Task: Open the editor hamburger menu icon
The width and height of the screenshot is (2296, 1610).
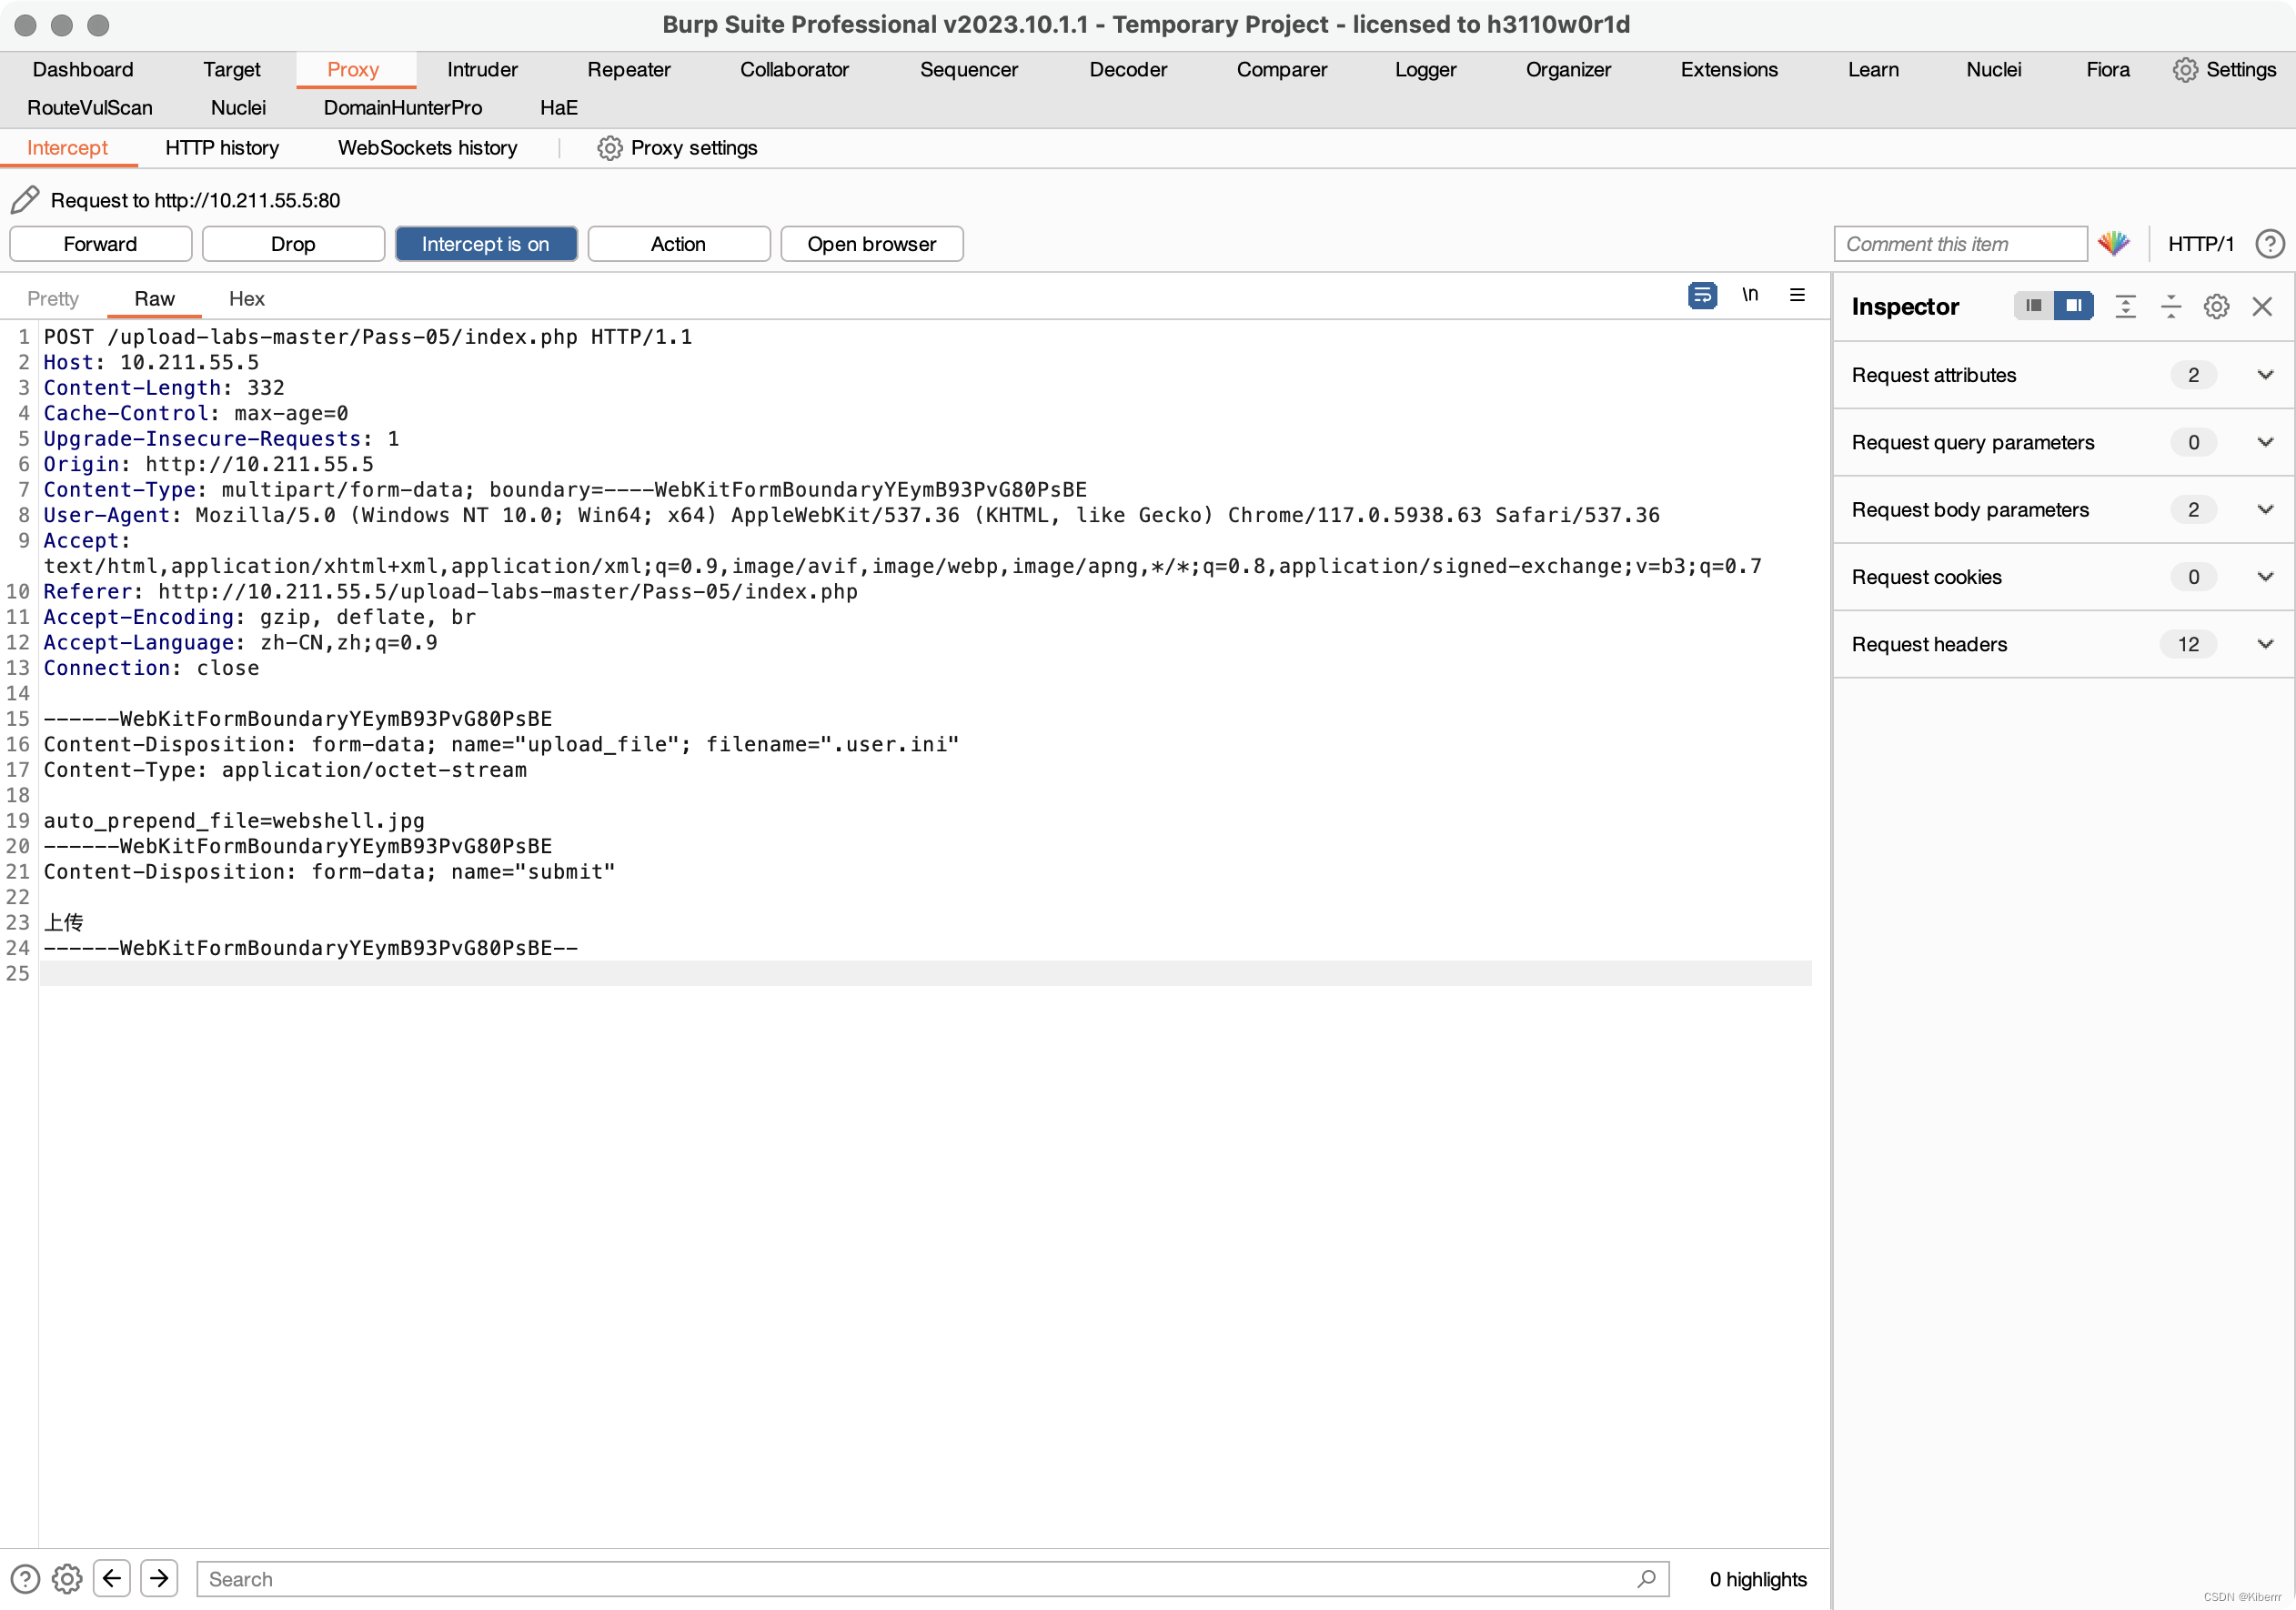Action: coord(1797,295)
